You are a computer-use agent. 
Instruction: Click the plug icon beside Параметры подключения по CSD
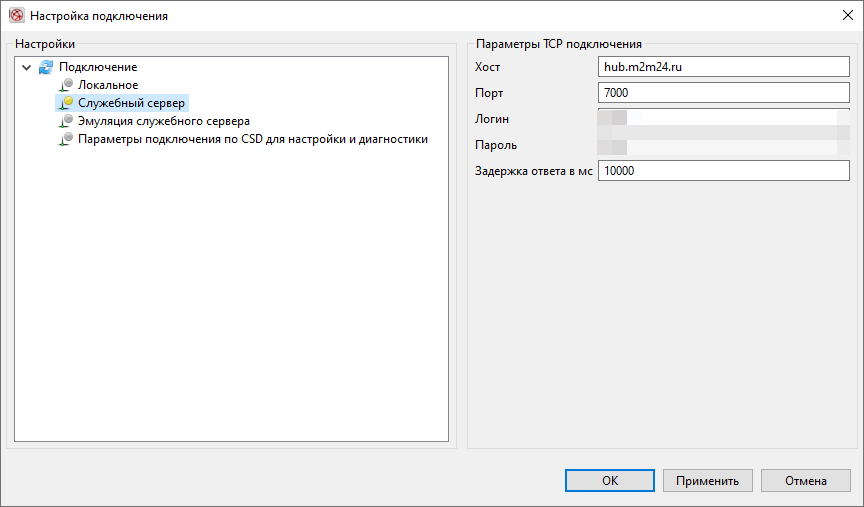tap(66, 139)
